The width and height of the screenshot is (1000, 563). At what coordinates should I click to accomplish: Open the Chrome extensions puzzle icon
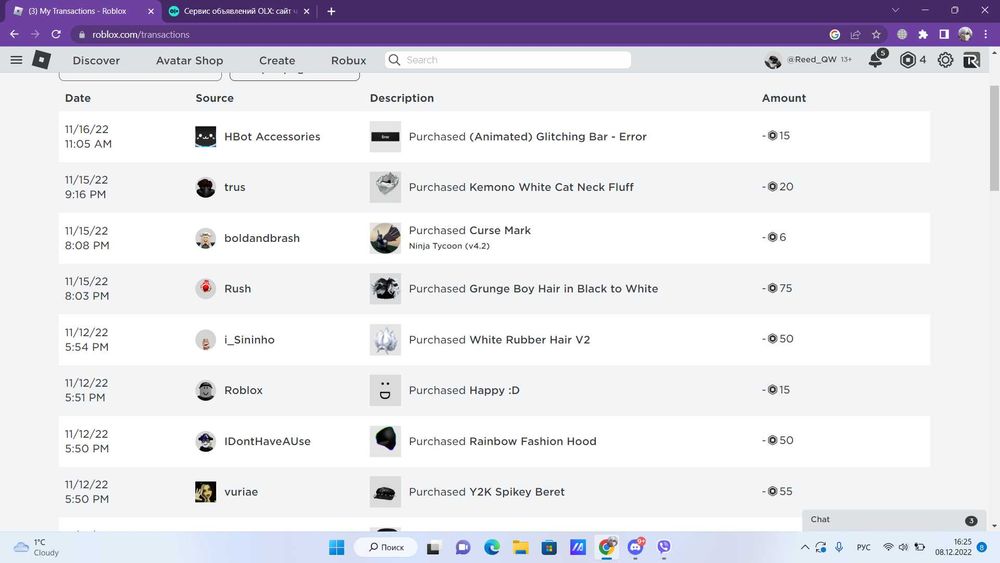point(923,34)
